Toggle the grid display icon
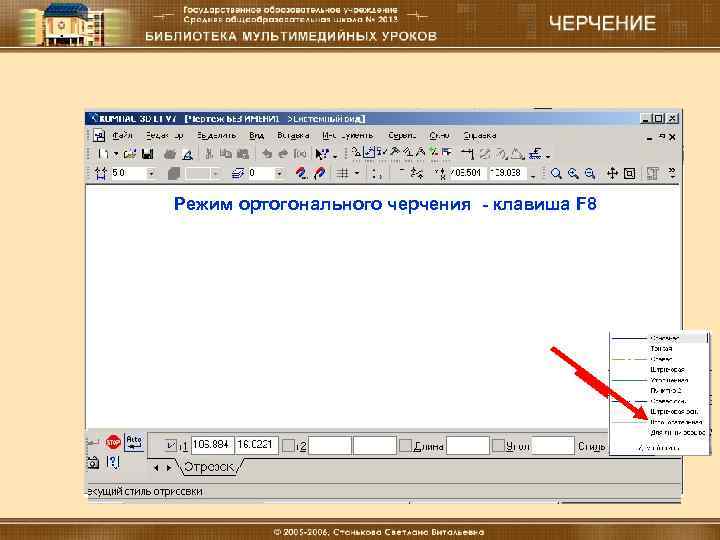The image size is (720, 540). click(342, 173)
